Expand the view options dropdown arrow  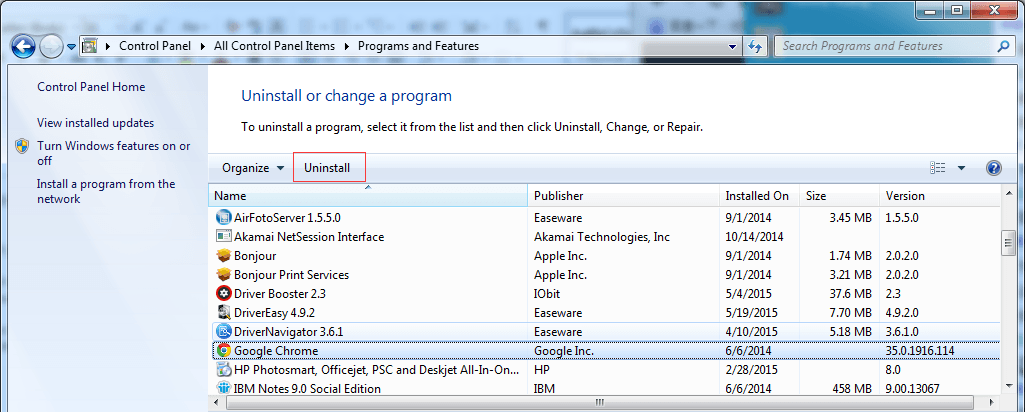point(961,168)
